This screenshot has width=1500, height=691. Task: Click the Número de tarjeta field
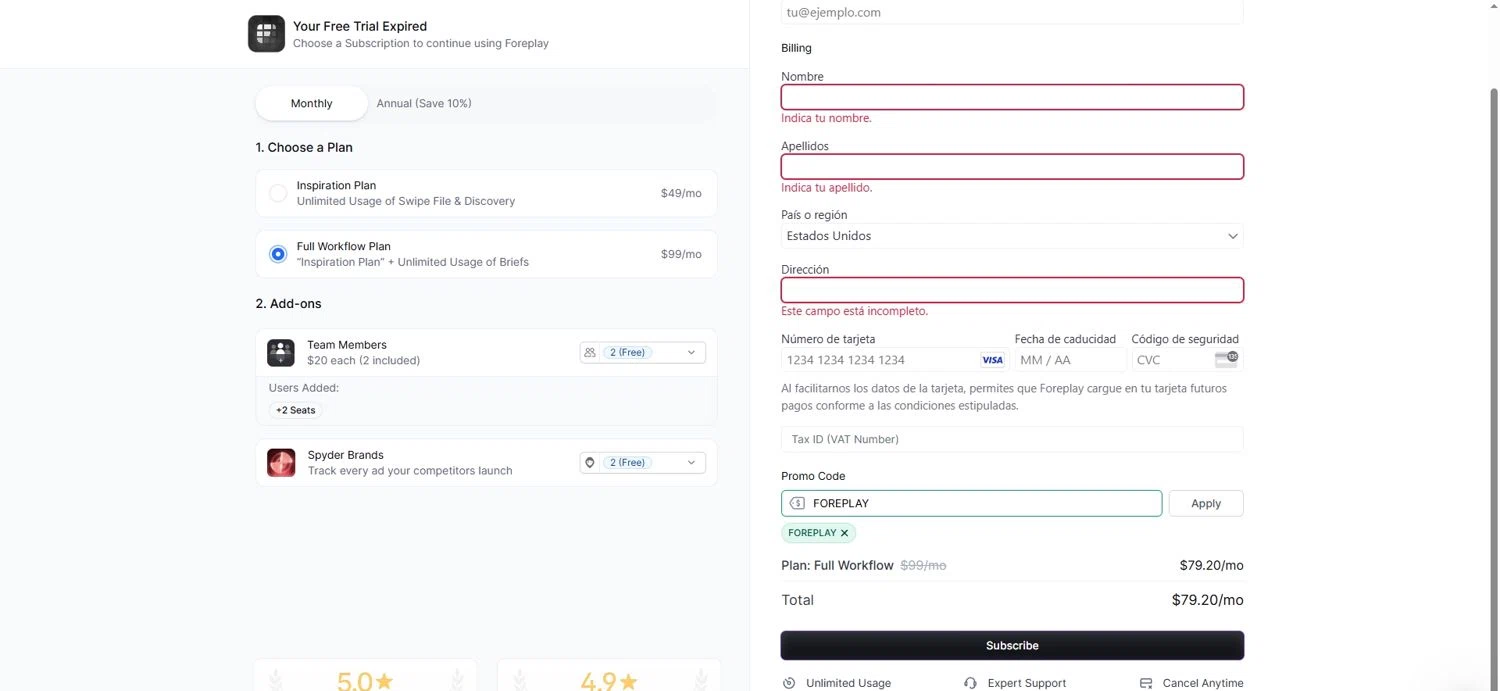click(894, 360)
